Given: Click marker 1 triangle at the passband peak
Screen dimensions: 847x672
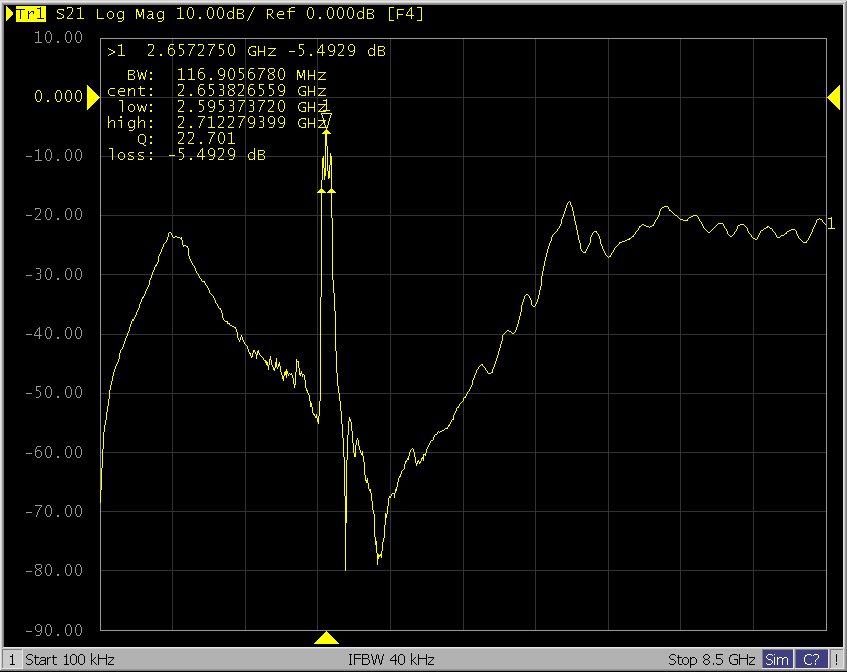Looking at the screenshot, I should pyautogui.click(x=326, y=120).
